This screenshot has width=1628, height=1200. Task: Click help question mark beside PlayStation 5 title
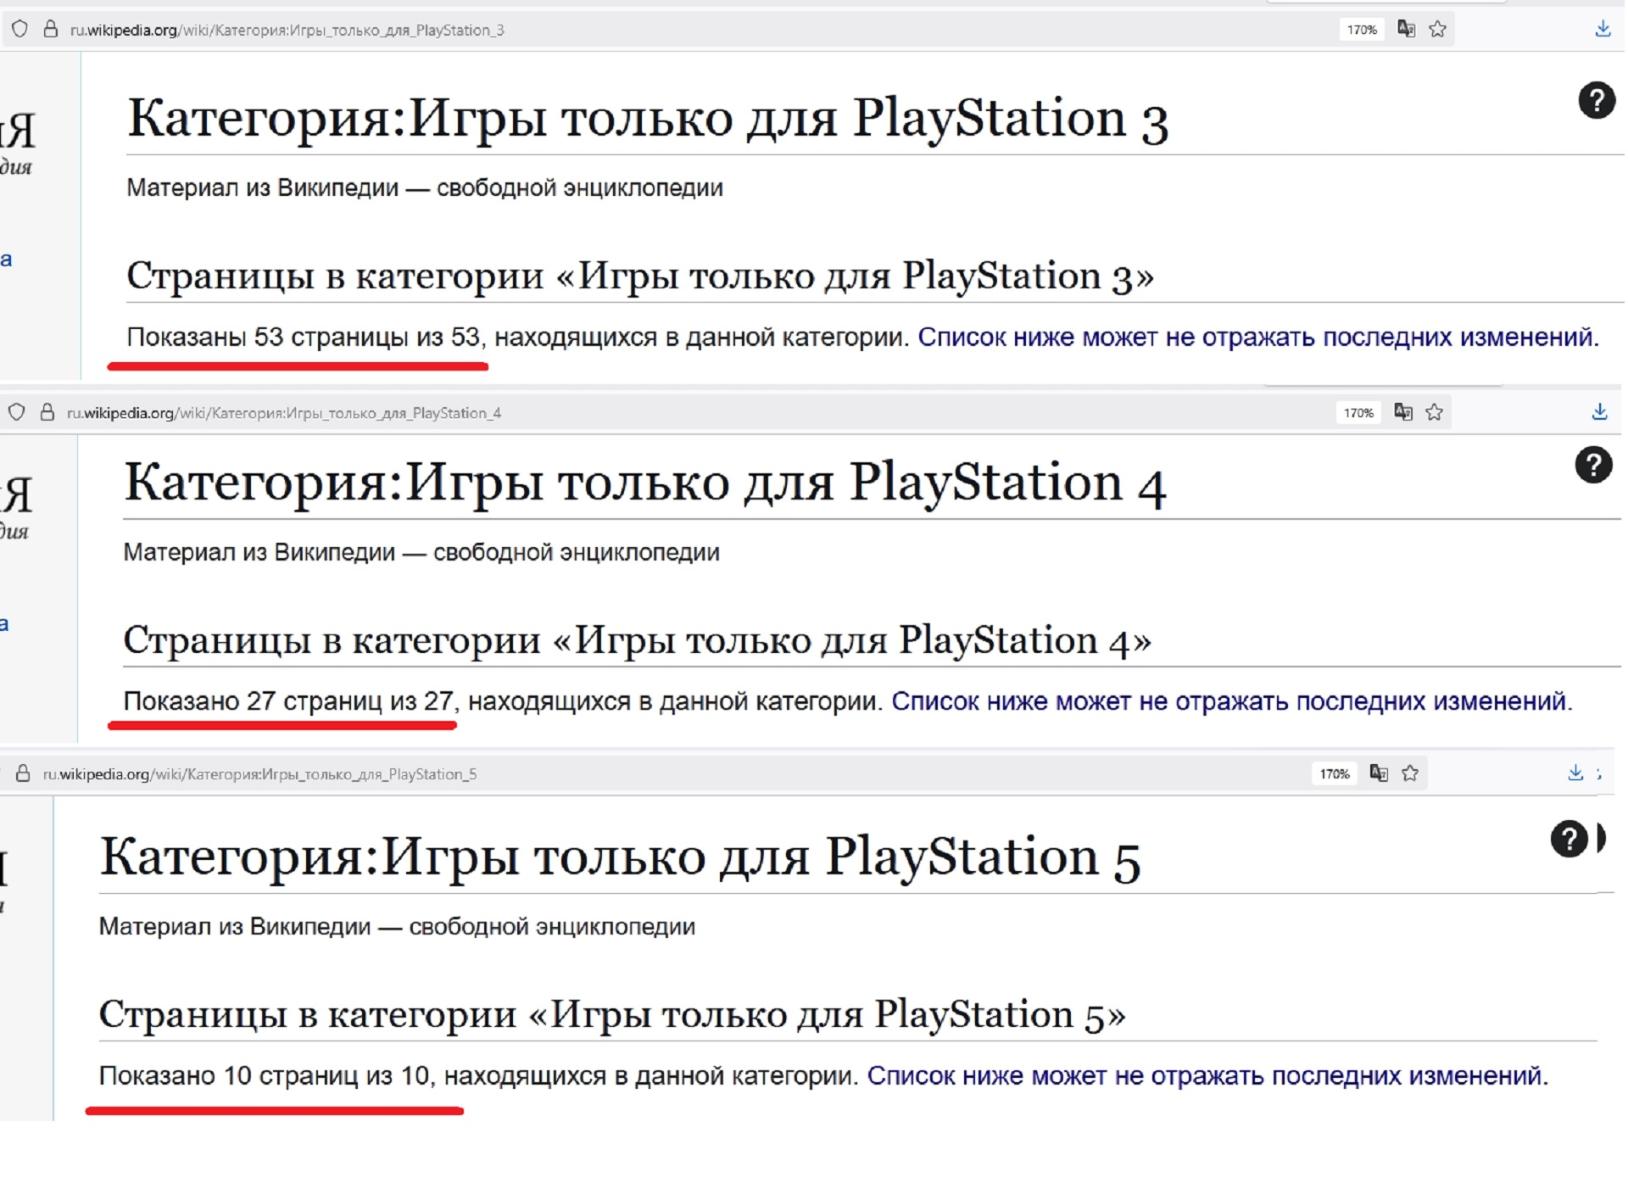1570,839
